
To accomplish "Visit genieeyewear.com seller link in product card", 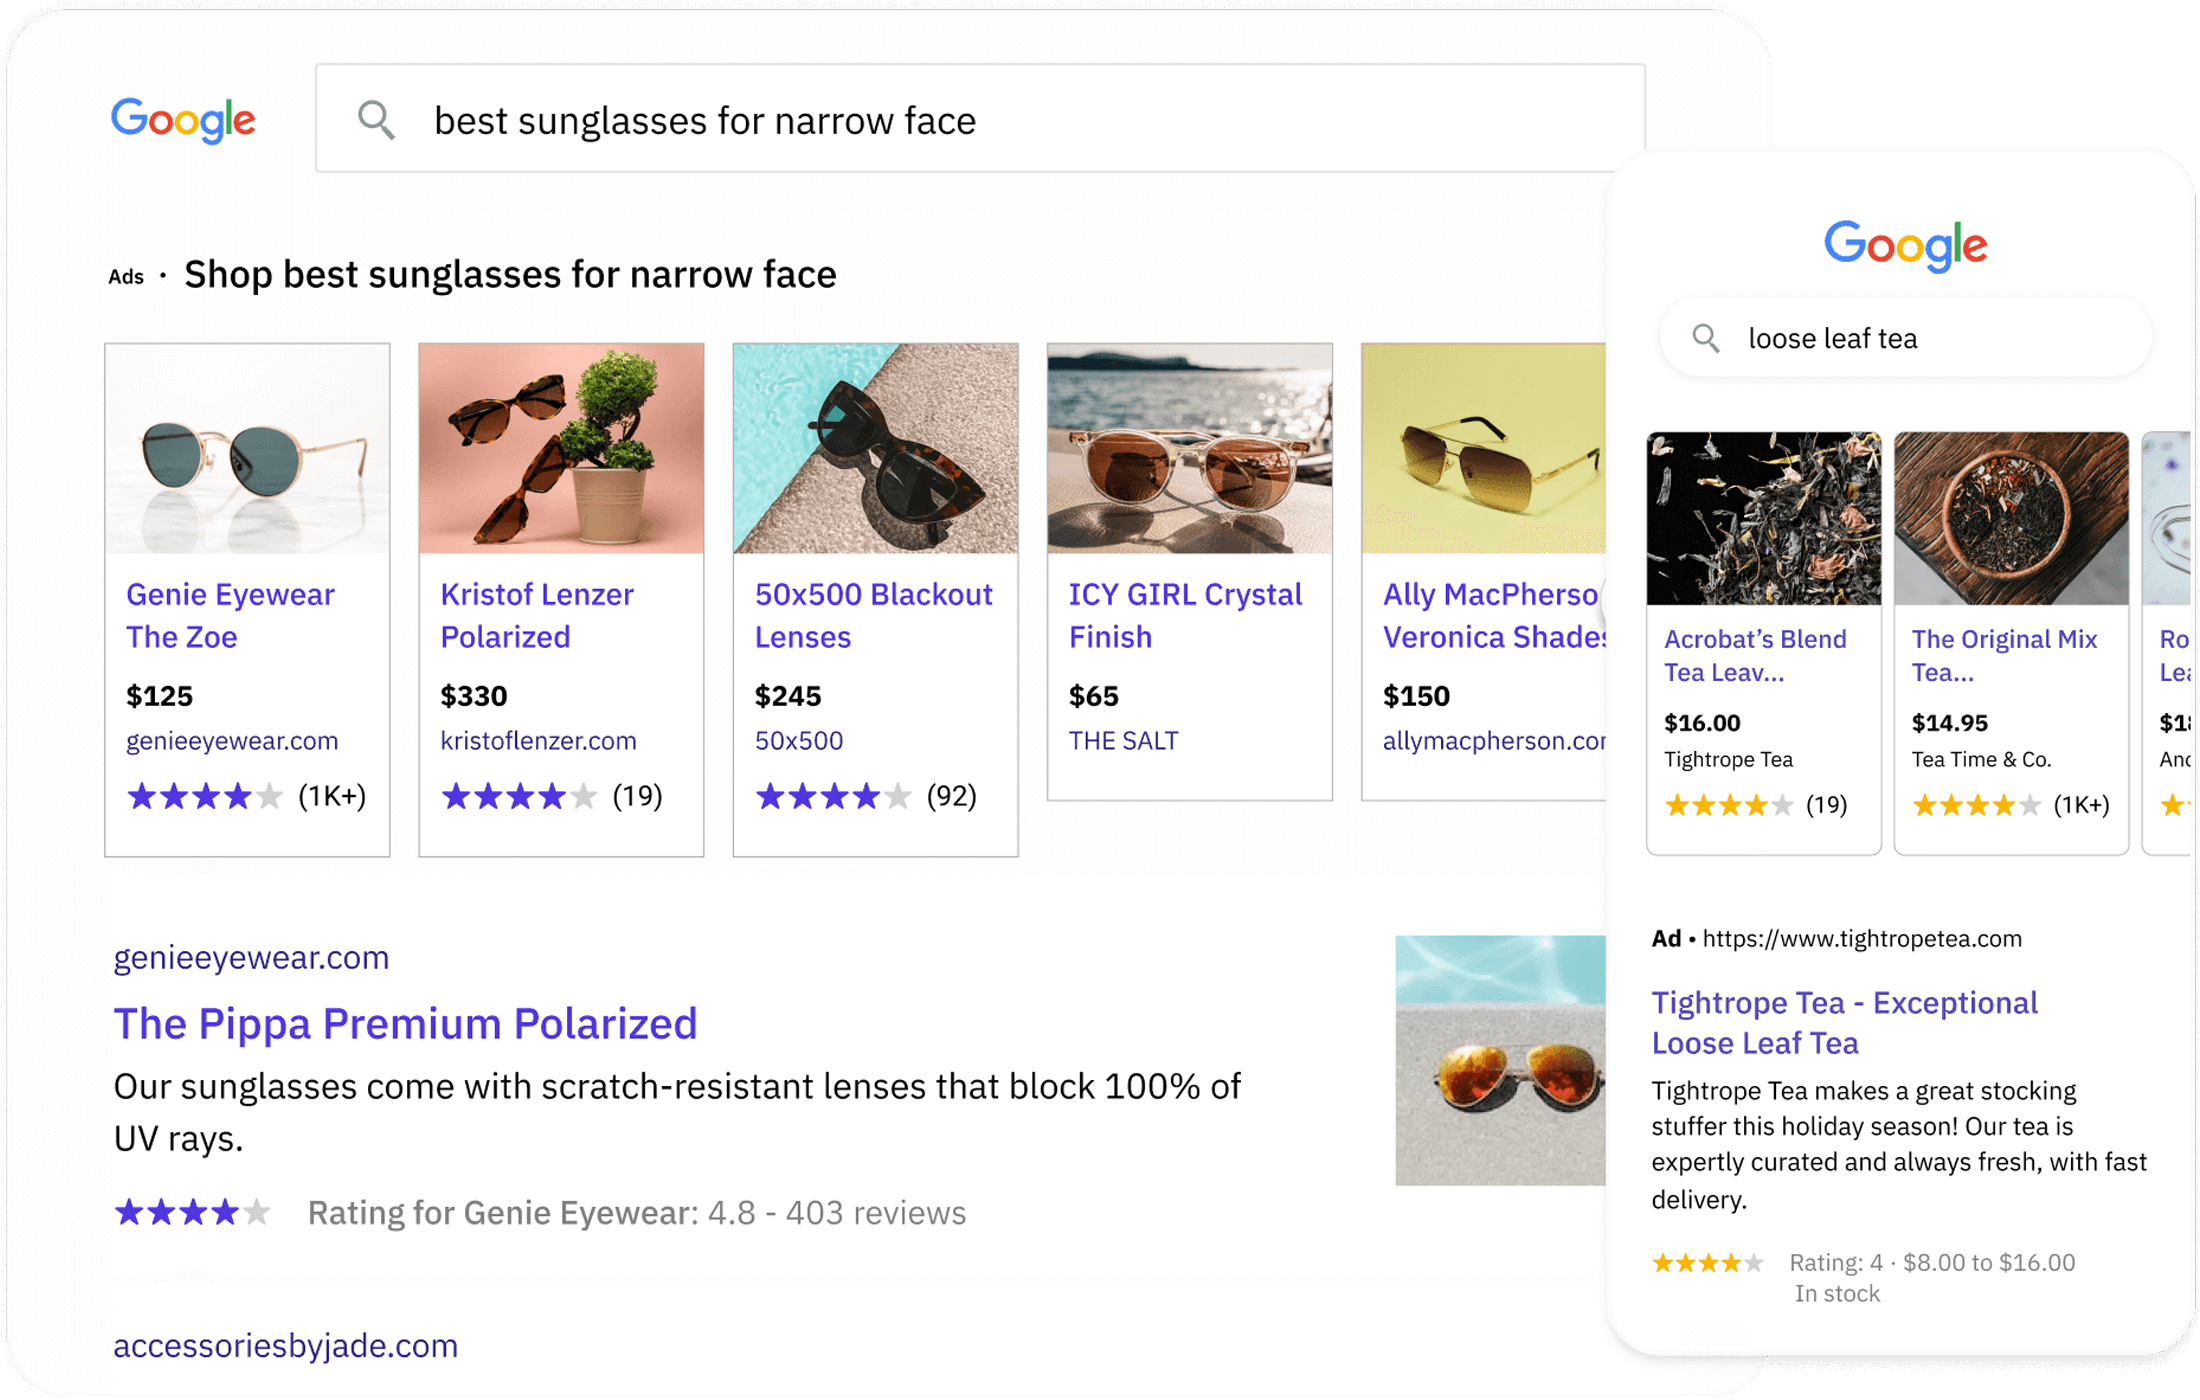I will [232, 741].
